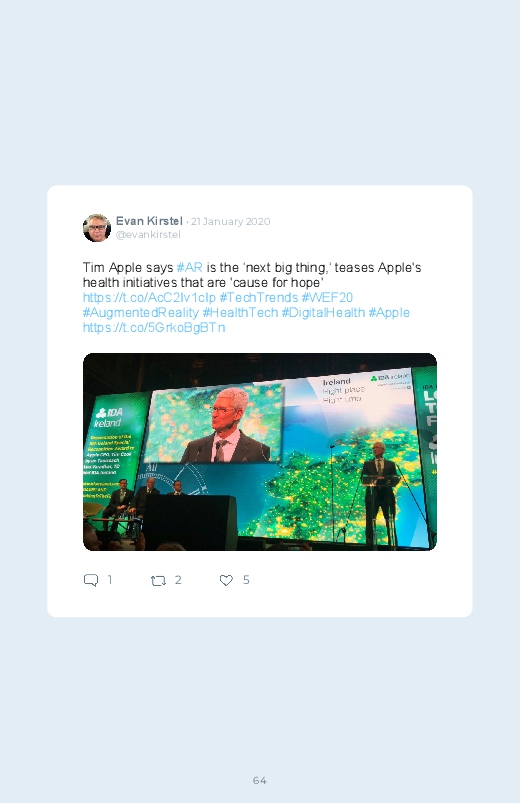This screenshot has height=803, width=520.
Task: Open the Evan Kirstel display name
Action: pyautogui.click(x=149, y=221)
